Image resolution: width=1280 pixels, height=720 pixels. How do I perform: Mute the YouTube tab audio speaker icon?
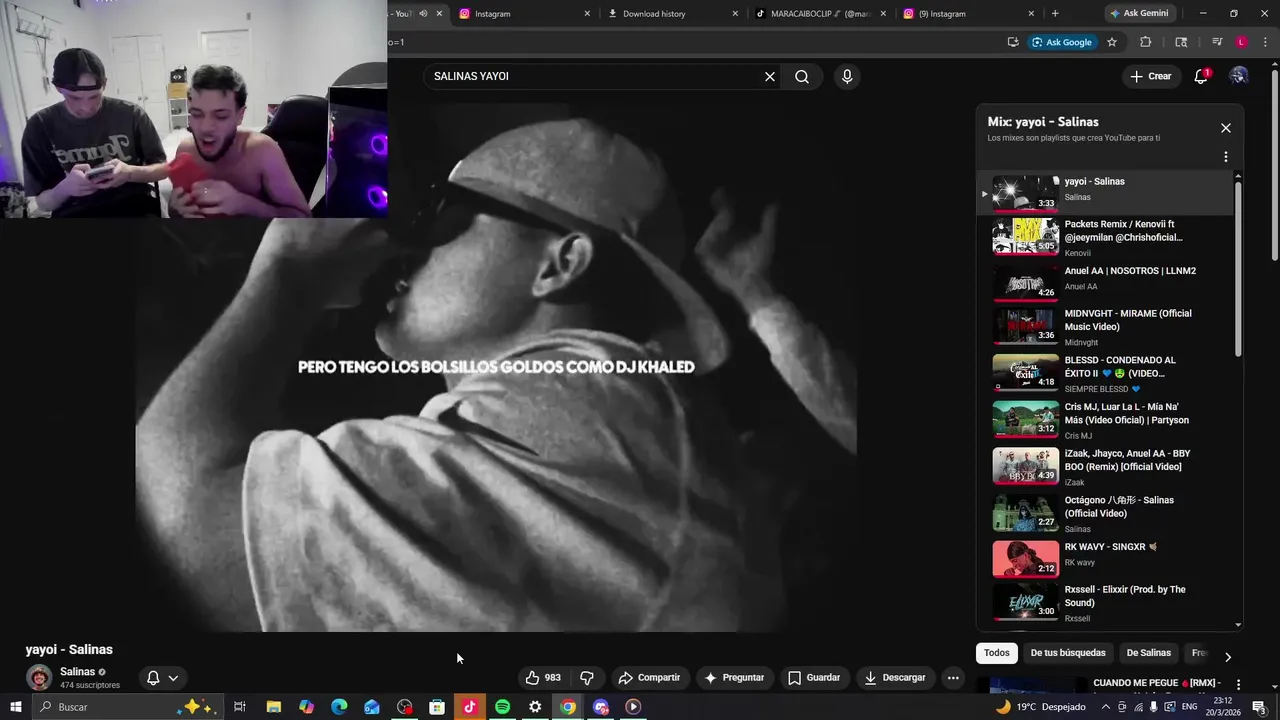tap(423, 13)
